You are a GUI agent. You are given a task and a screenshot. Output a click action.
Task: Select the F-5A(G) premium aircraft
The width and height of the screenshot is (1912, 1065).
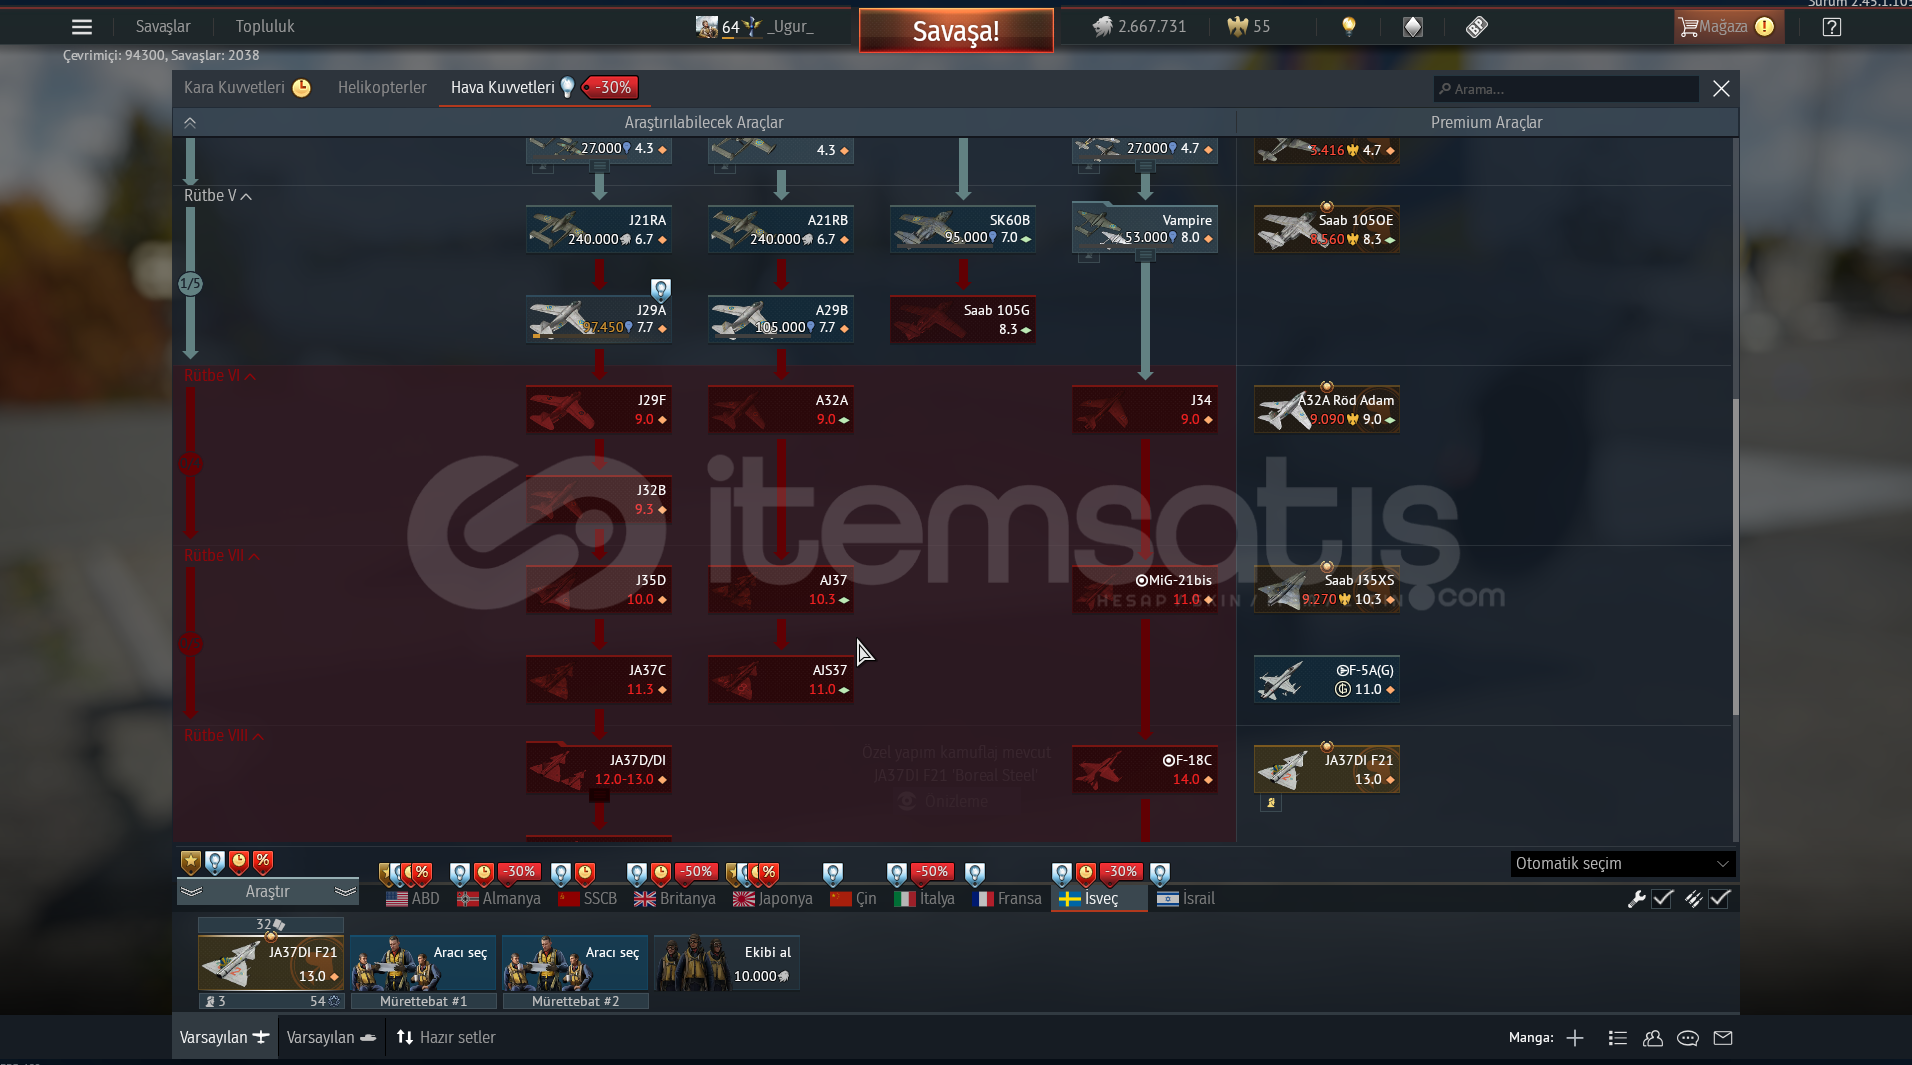click(x=1327, y=679)
